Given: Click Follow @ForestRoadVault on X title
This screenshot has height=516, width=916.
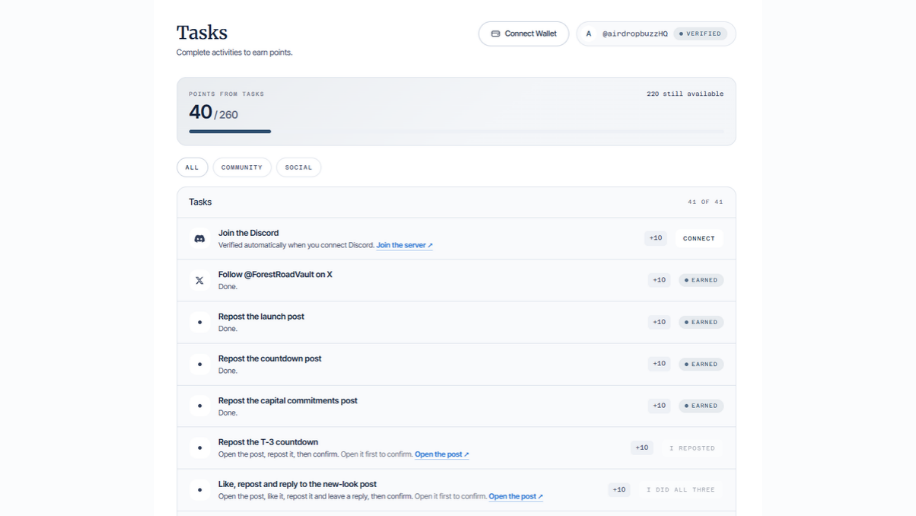Looking at the screenshot, I should point(275,275).
